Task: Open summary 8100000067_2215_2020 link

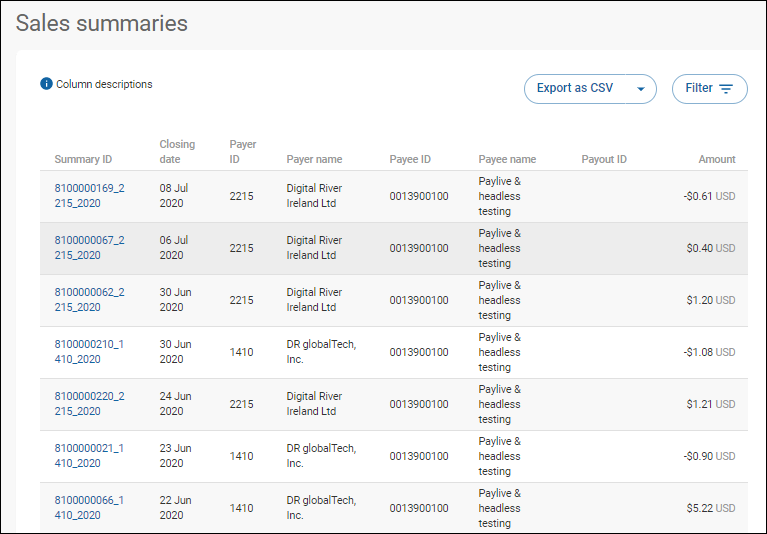Action: click(x=90, y=247)
